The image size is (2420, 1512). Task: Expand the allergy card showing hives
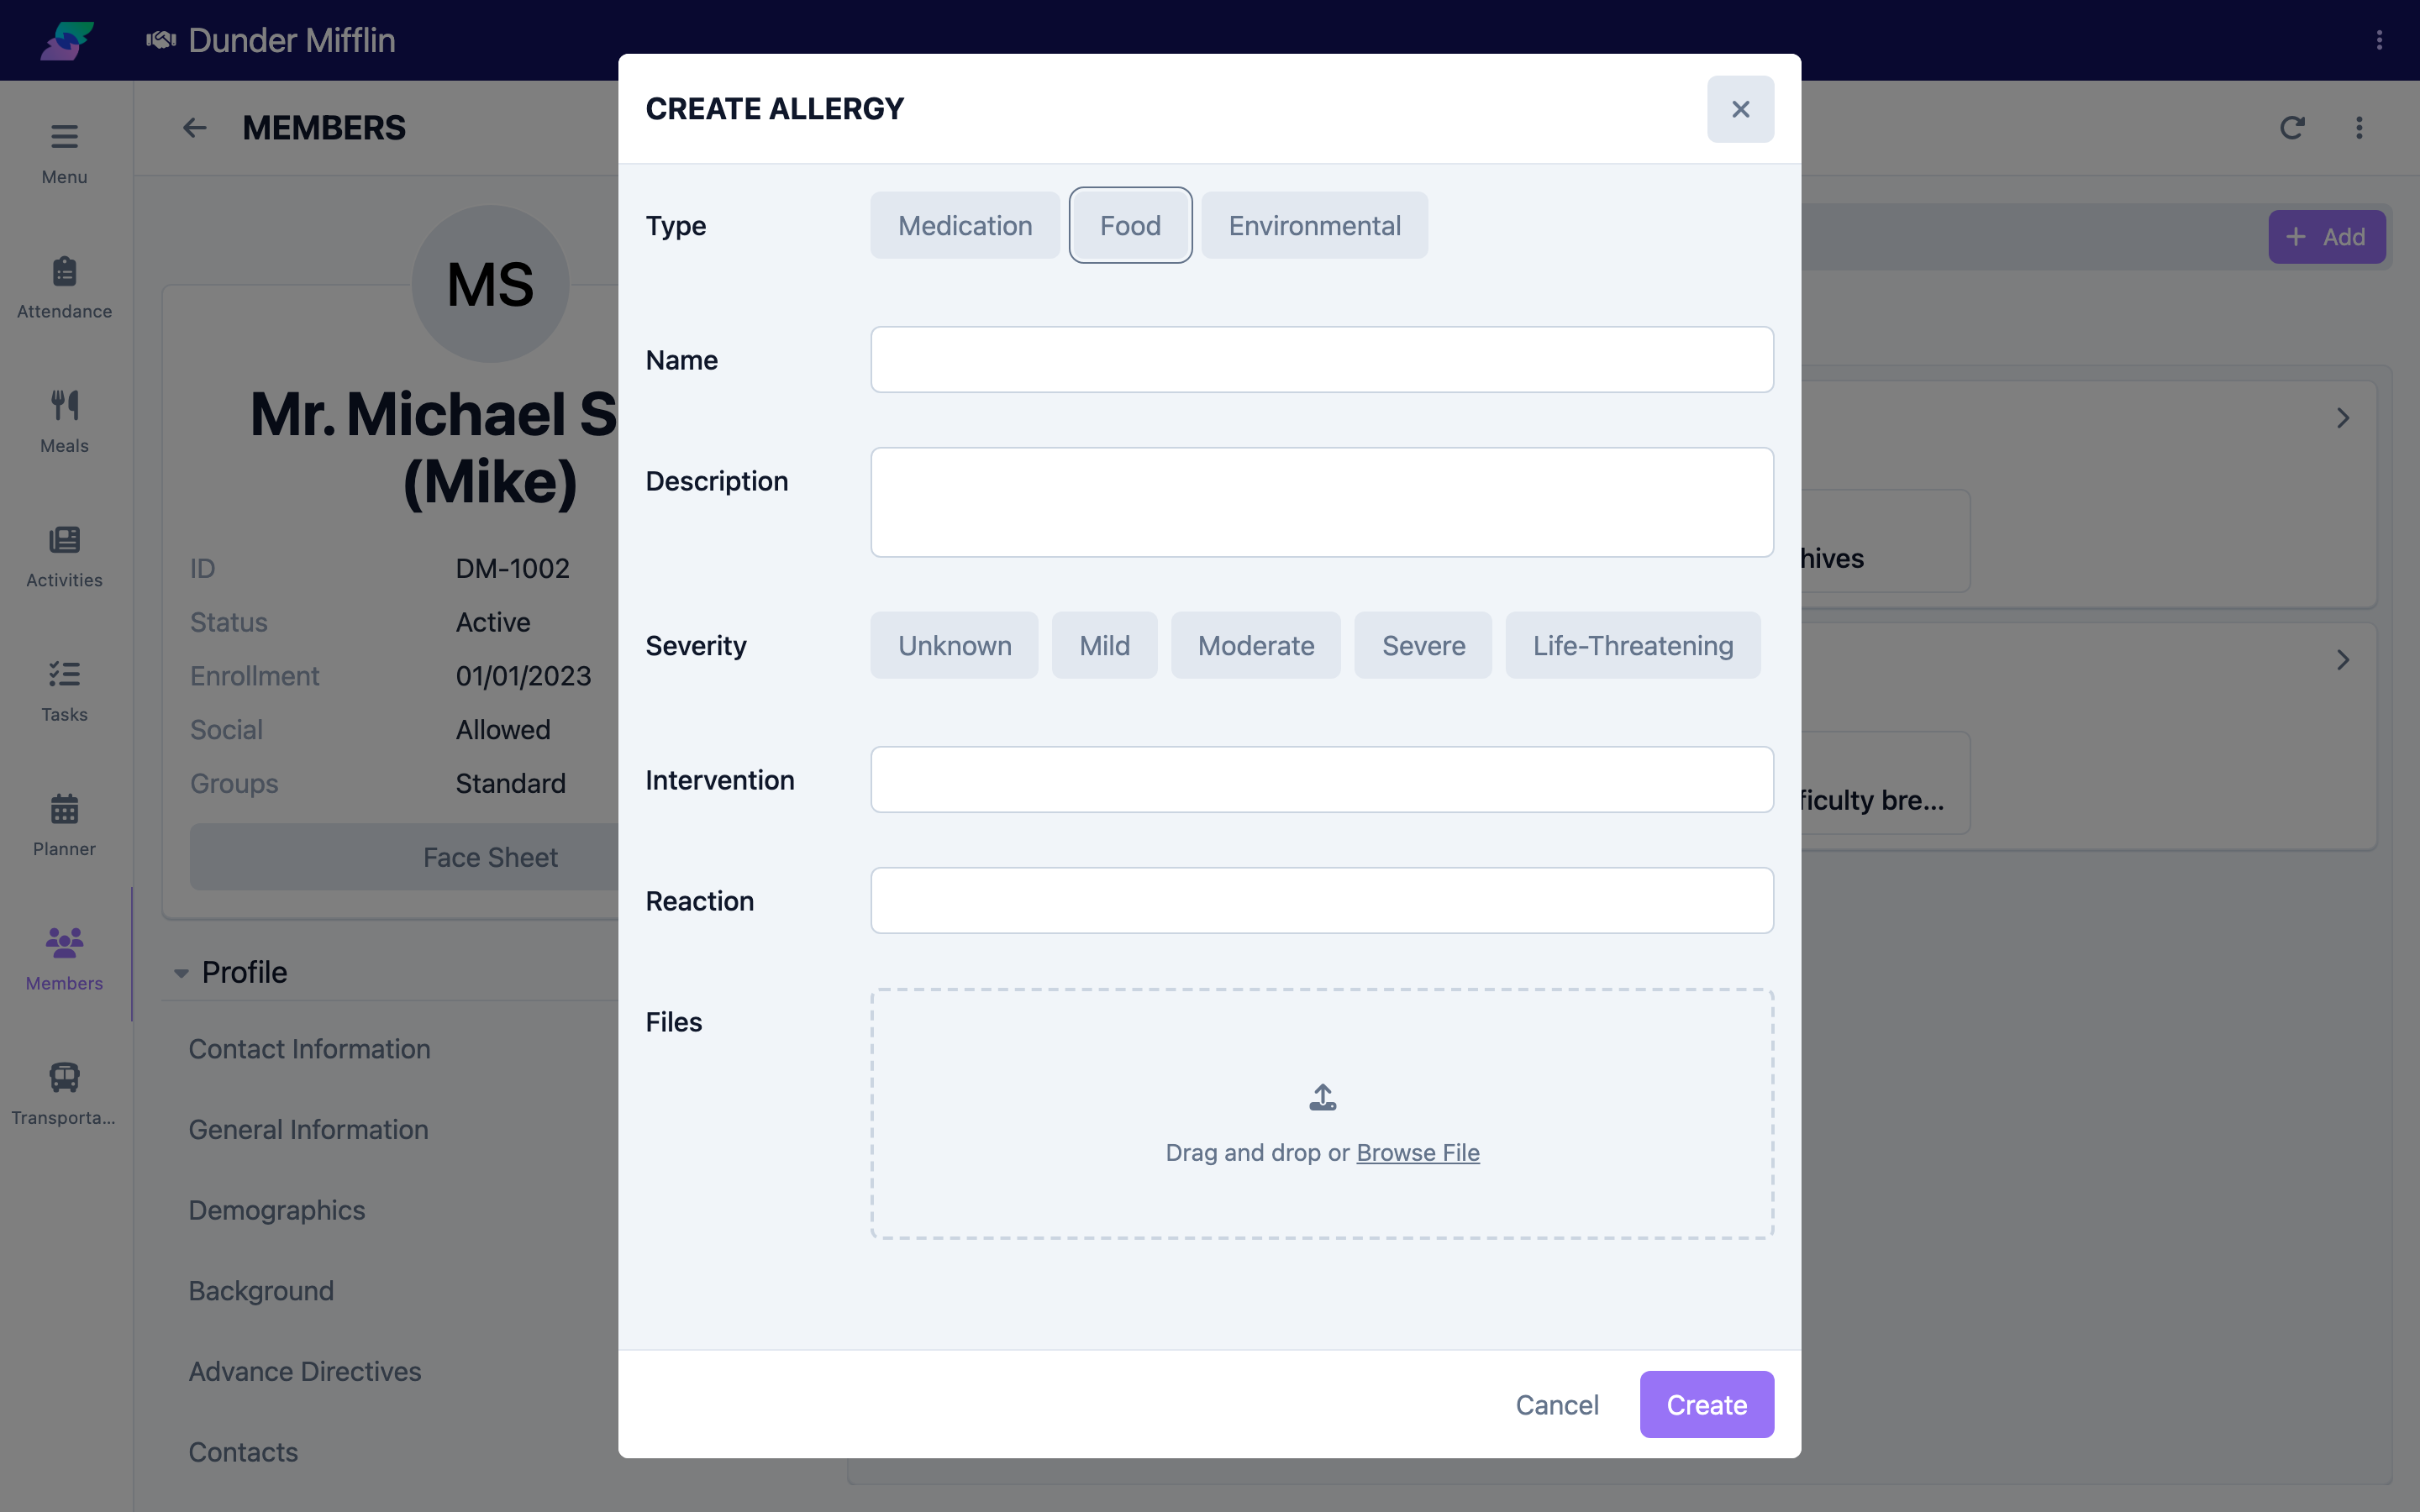point(2342,418)
